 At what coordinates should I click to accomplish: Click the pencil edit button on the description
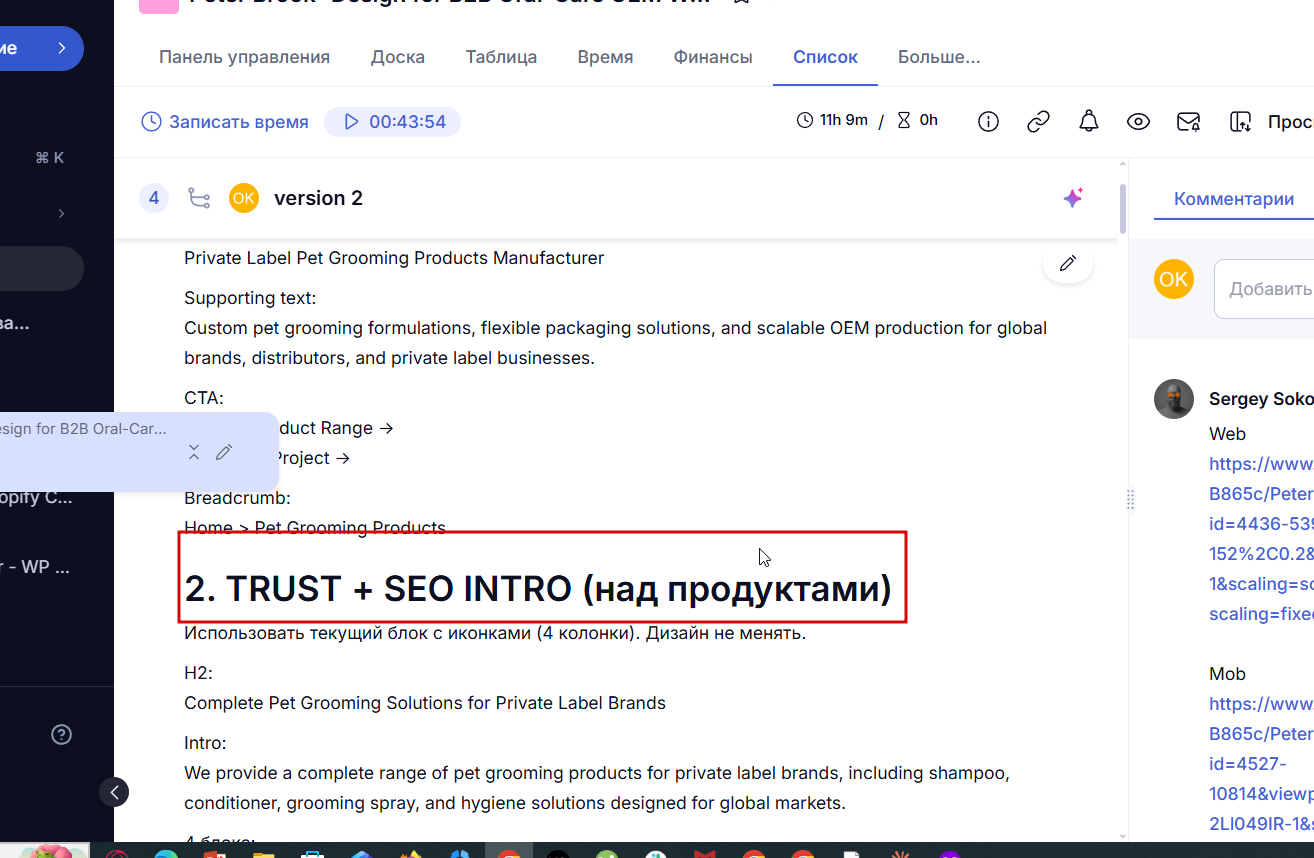click(x=1068, y=263)
